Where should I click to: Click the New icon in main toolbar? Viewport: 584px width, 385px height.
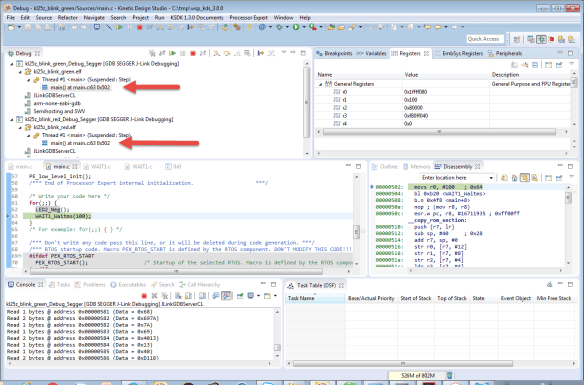coord(11,27)
